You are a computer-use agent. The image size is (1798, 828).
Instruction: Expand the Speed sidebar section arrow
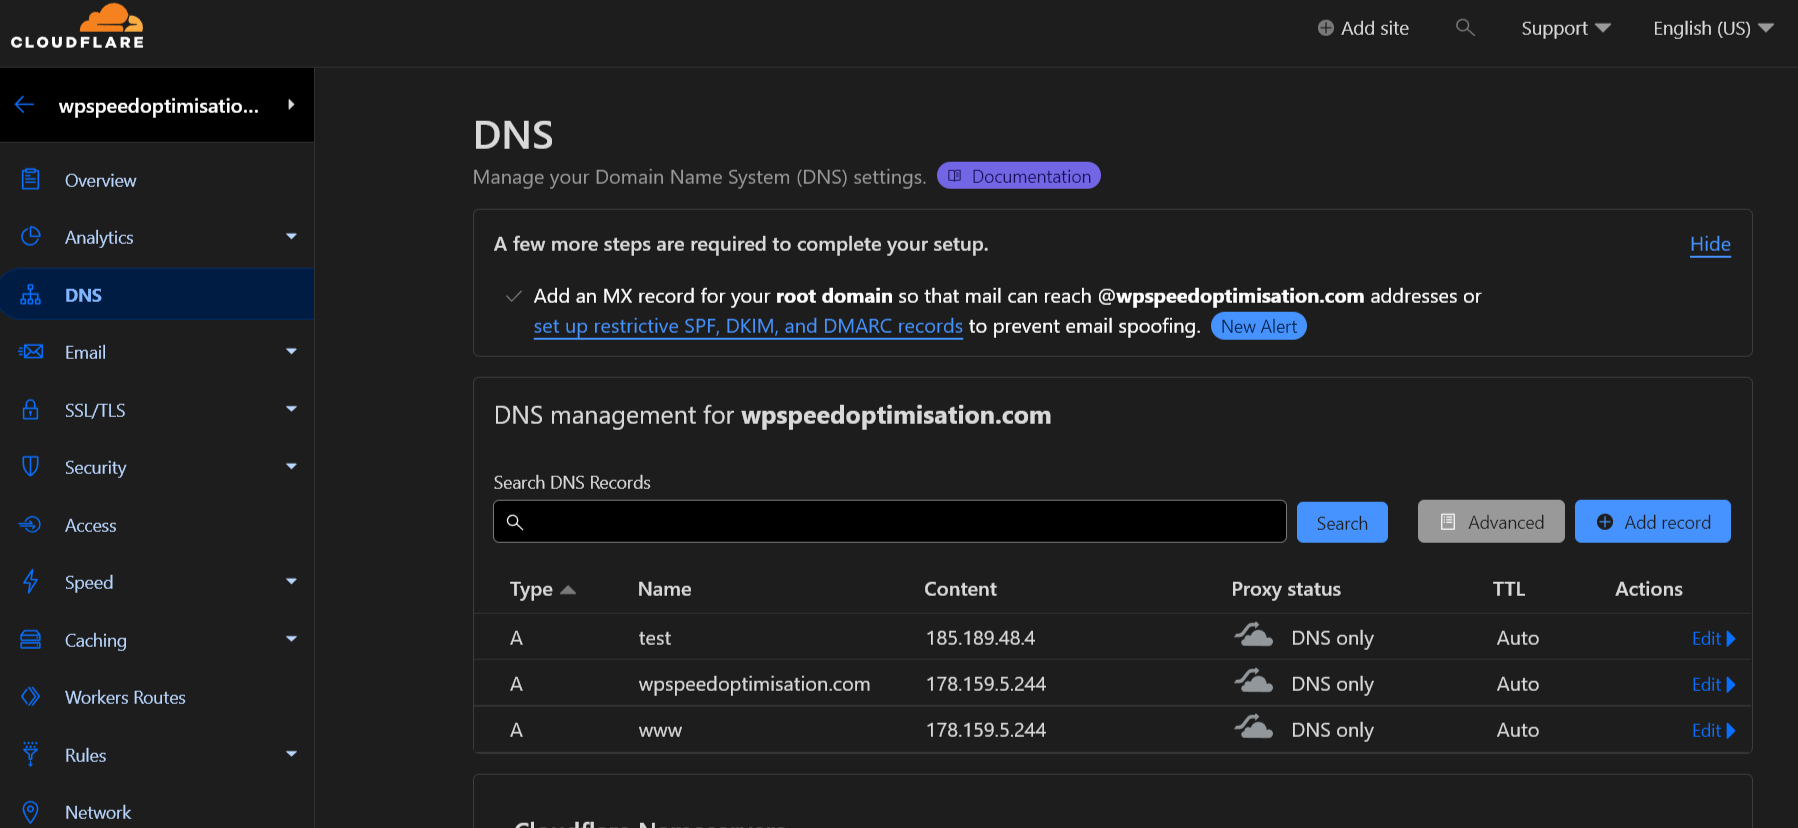pyautogui.click(x=291, y=581)
